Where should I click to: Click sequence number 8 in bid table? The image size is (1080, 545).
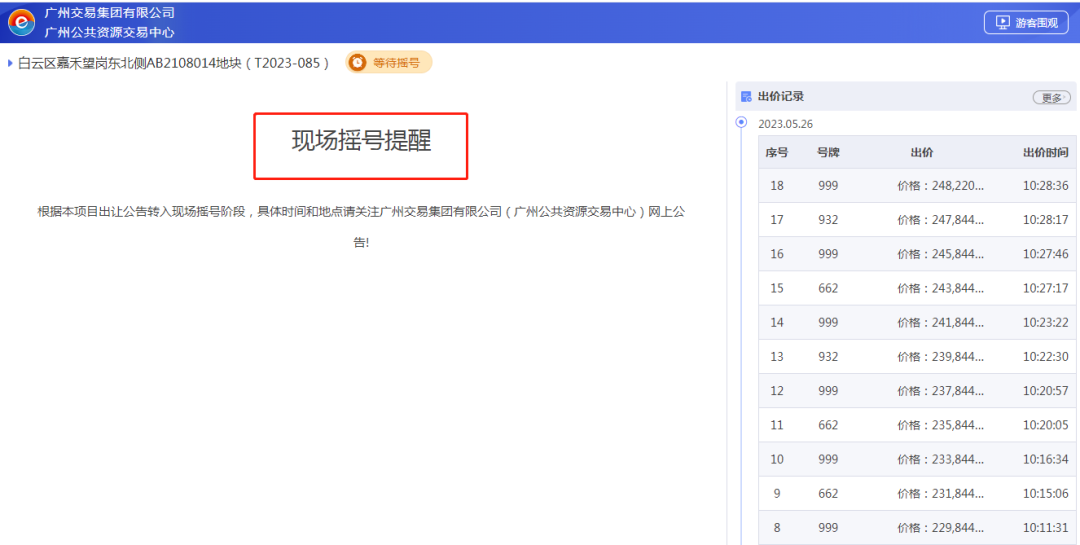[x=777, y=528]
